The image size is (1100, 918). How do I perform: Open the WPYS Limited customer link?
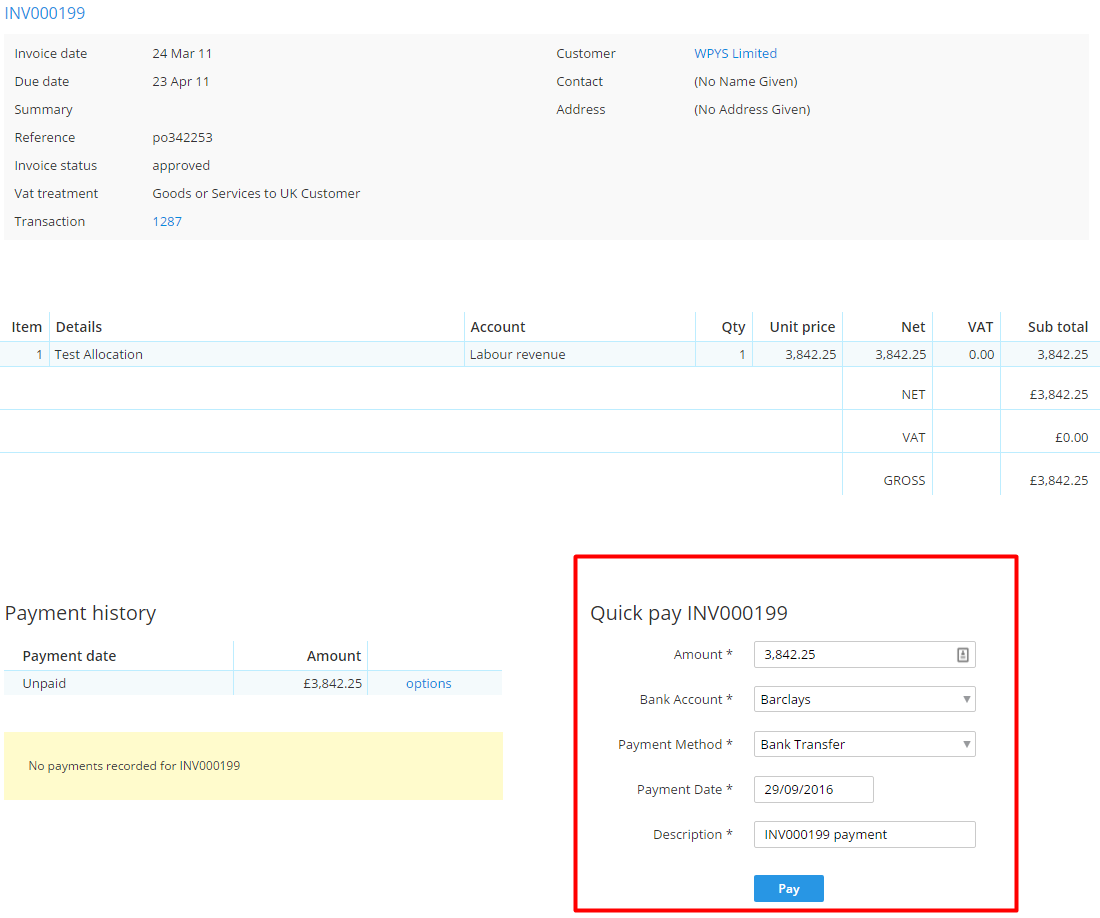pyautogui.click(x=735, y=53)
